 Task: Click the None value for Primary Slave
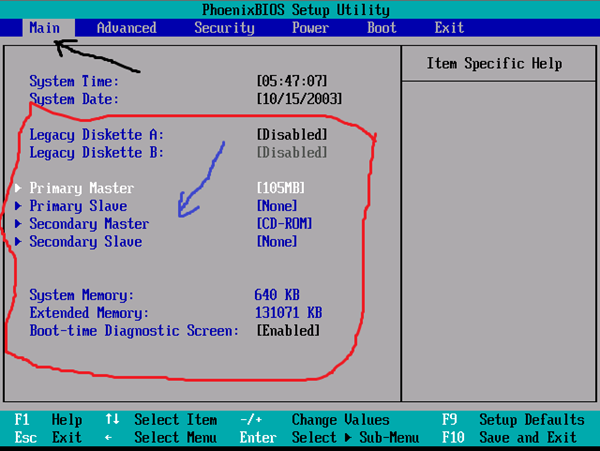coord(277,206)
